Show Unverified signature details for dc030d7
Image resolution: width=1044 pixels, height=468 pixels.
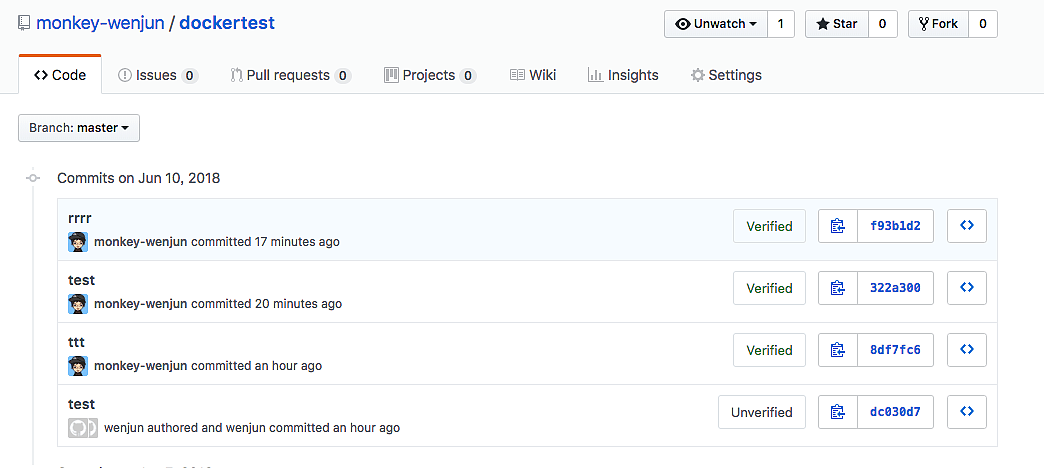[x=761, y=412]
